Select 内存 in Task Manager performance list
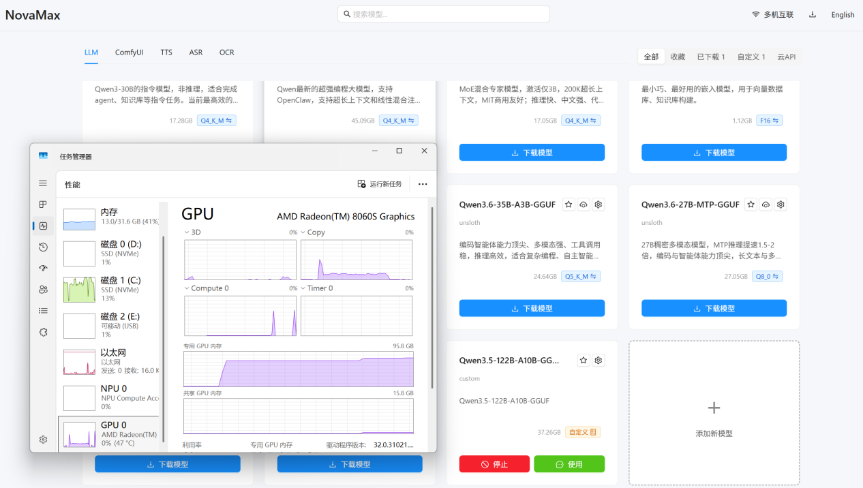This screenshot has width=863, height=488. click(x=110, y=217)
